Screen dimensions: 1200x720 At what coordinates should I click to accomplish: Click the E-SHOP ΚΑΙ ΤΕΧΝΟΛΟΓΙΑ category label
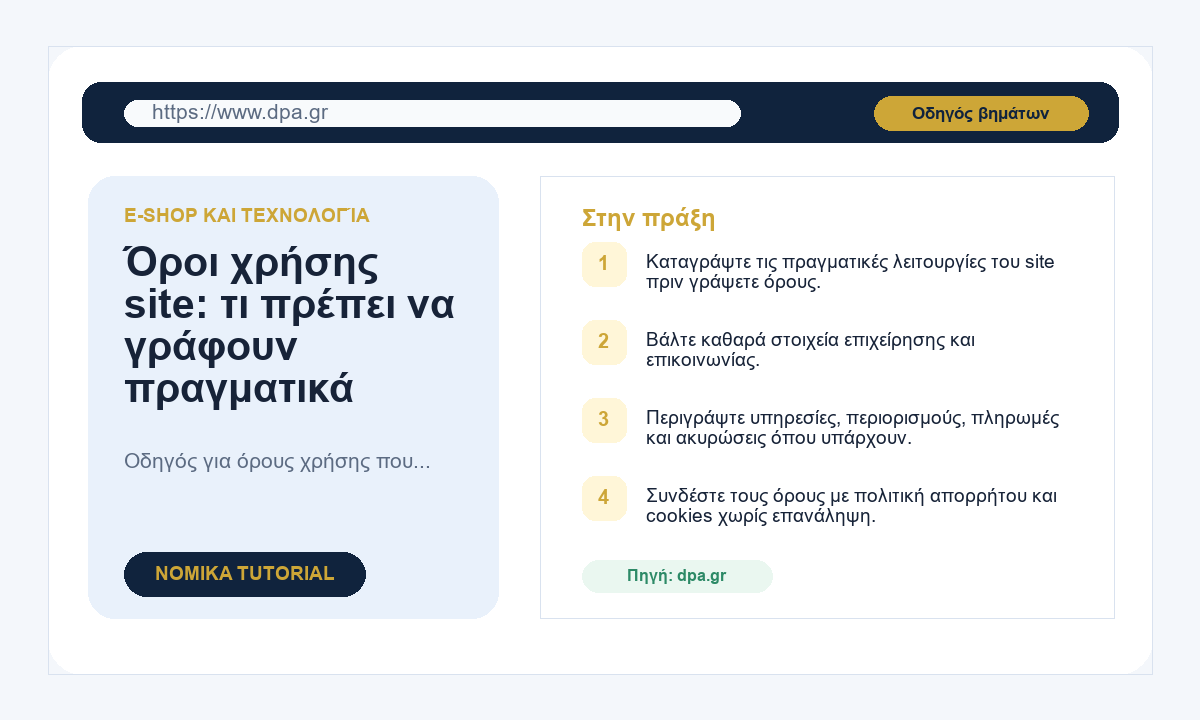[x=247, y=215]
